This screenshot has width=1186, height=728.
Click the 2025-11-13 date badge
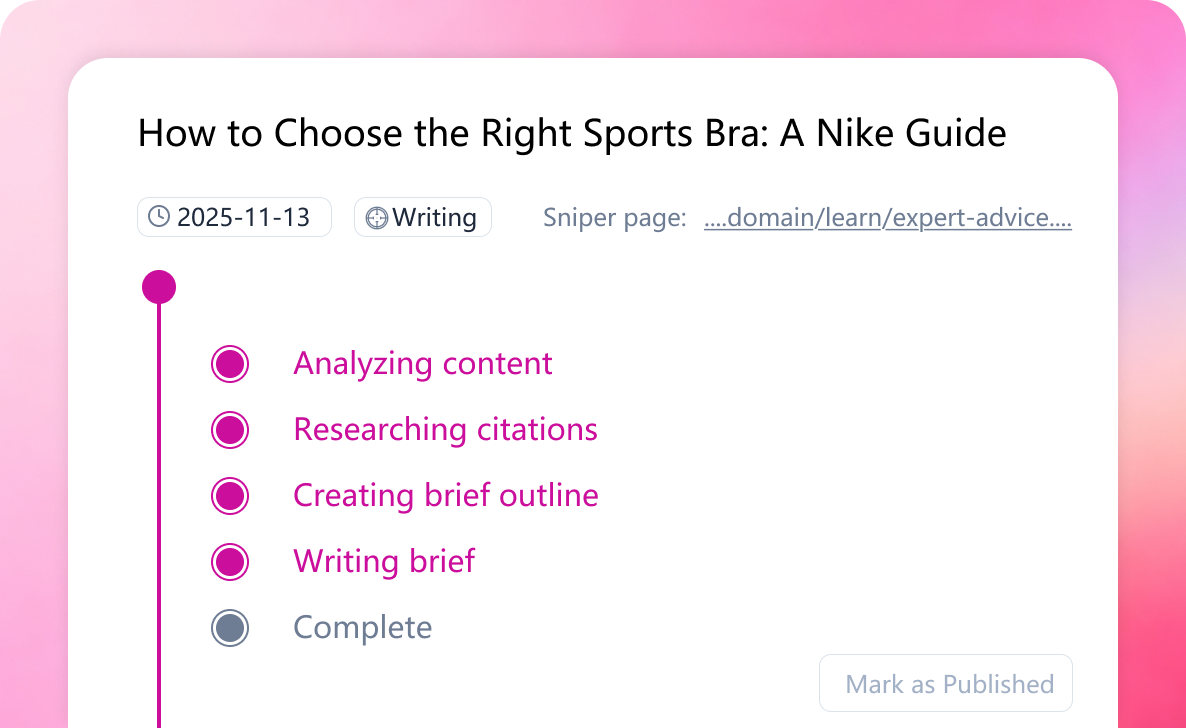pos(234,217)
